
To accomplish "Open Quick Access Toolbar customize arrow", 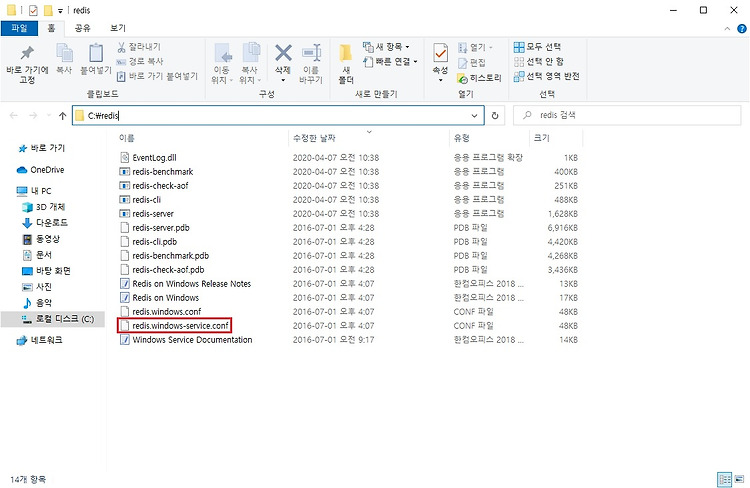I will [x=60, y=11].
